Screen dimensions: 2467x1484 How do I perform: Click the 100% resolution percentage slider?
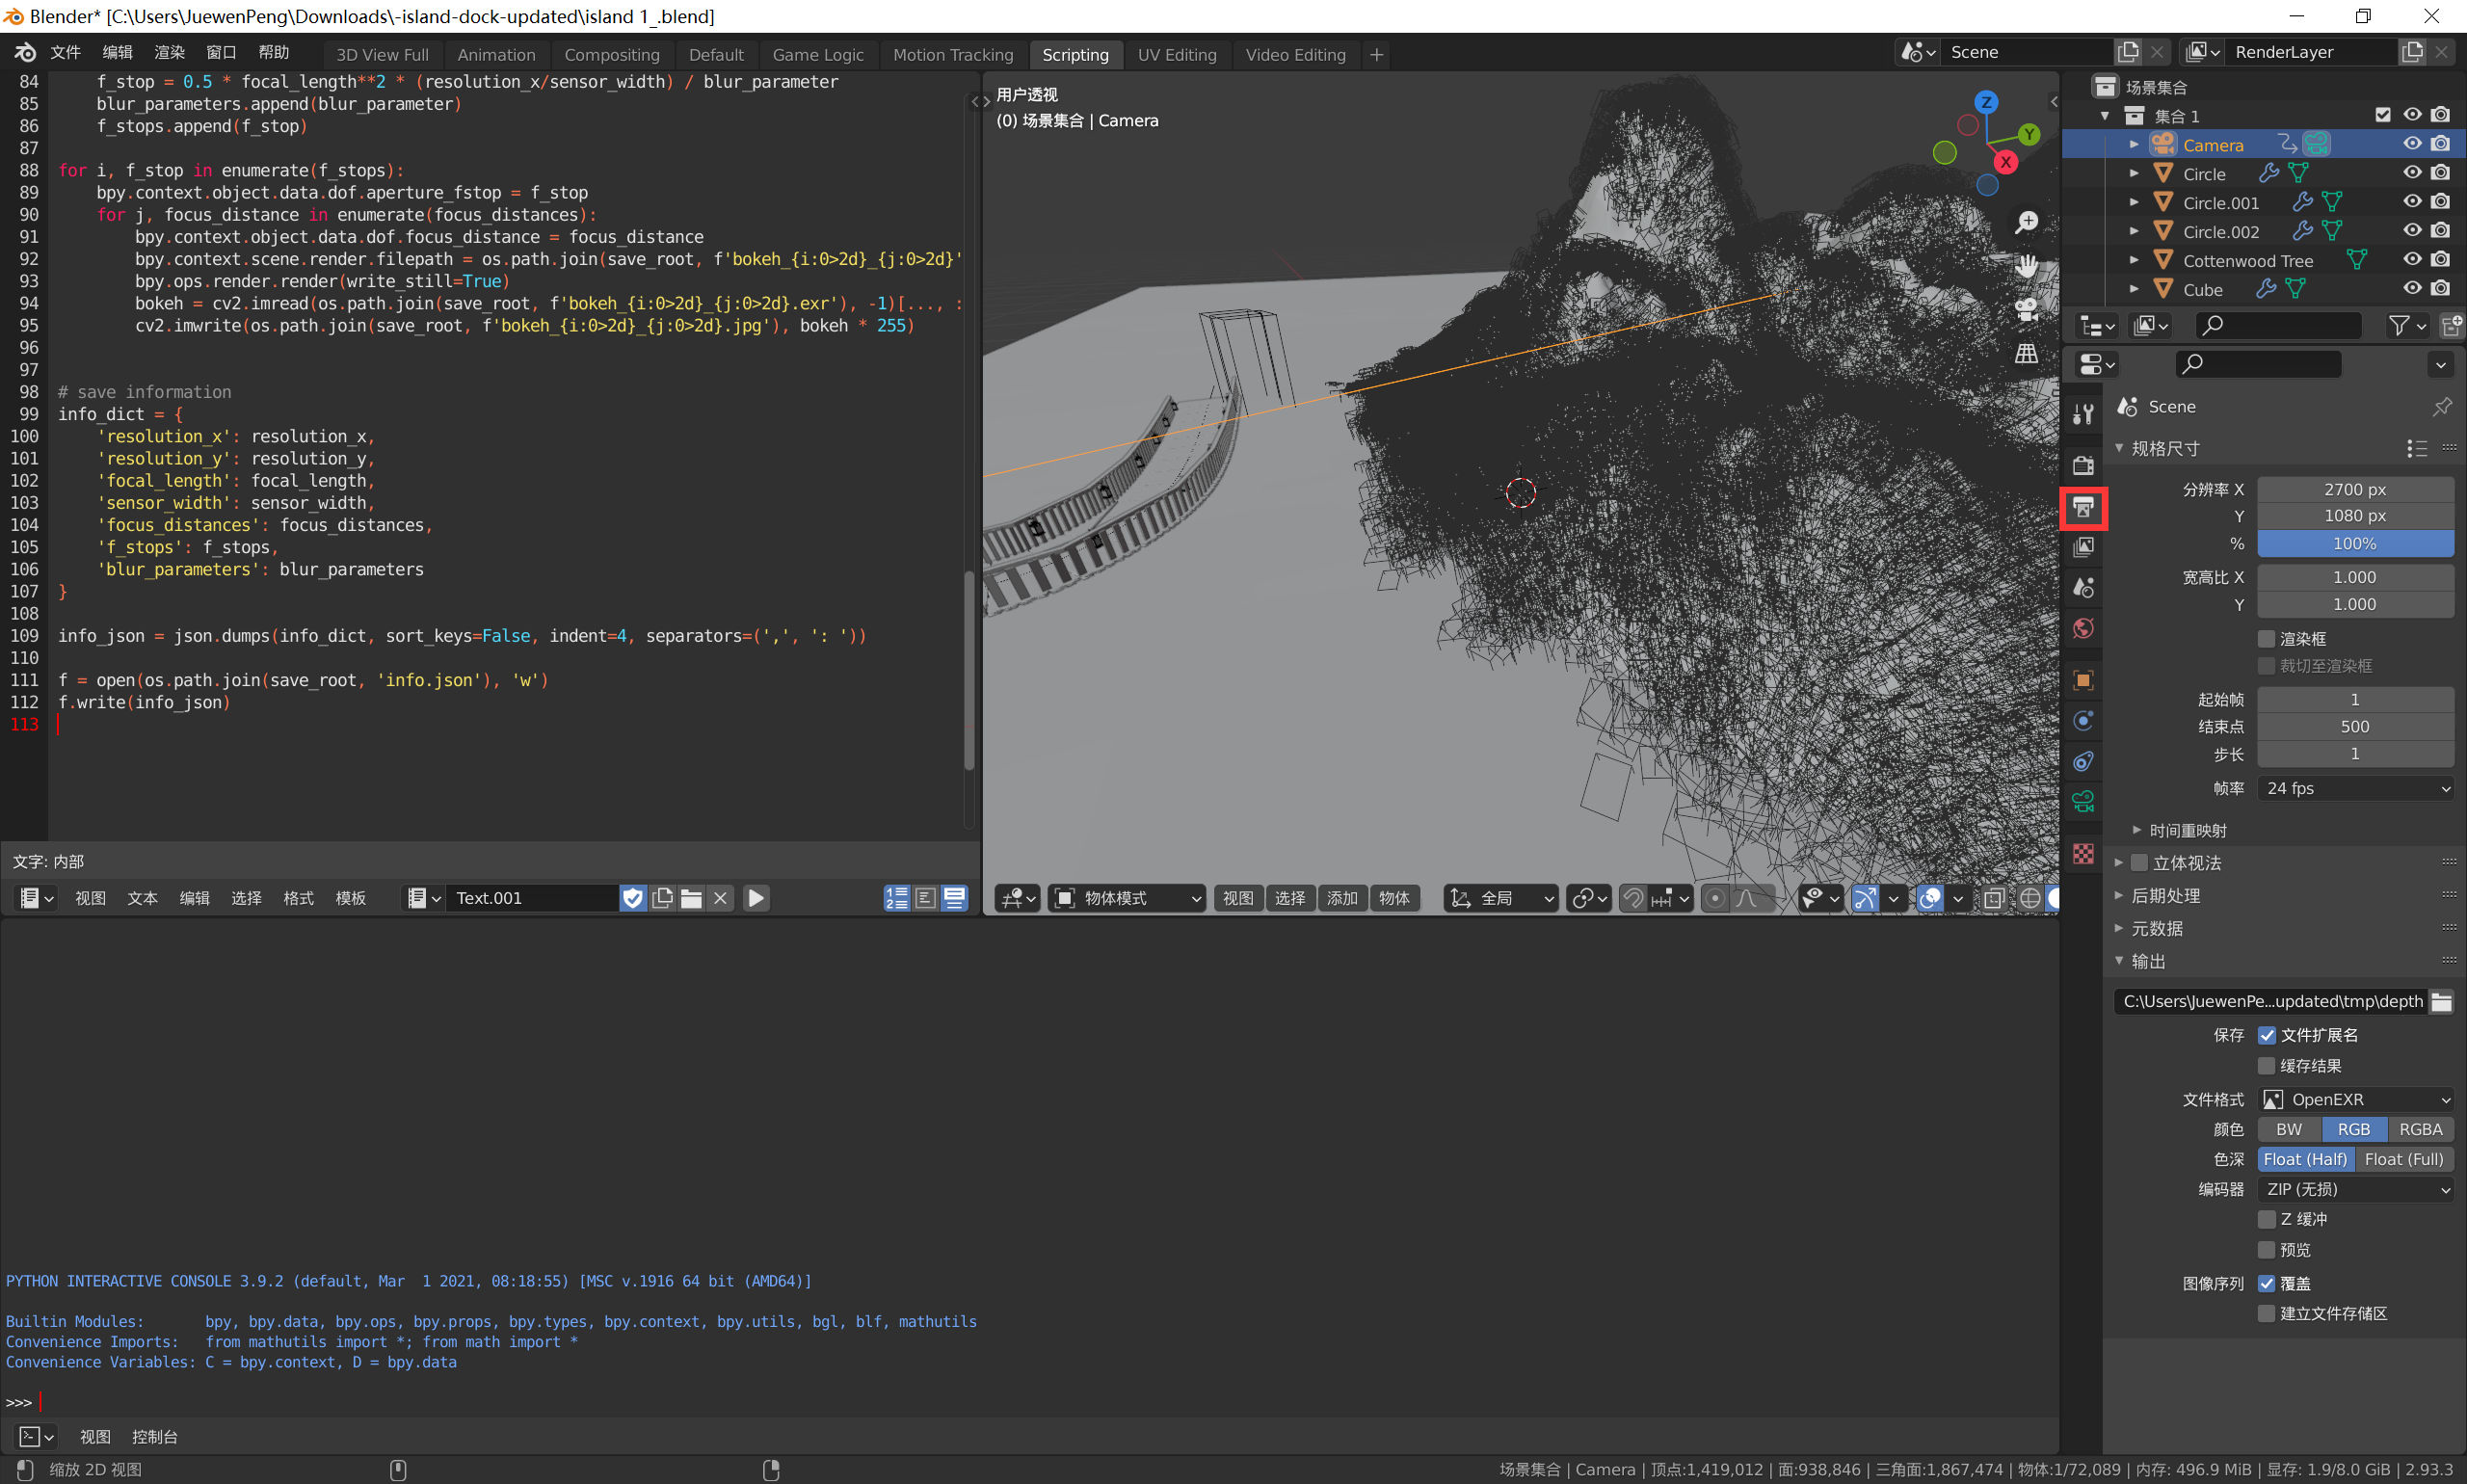coord(2355,543)
